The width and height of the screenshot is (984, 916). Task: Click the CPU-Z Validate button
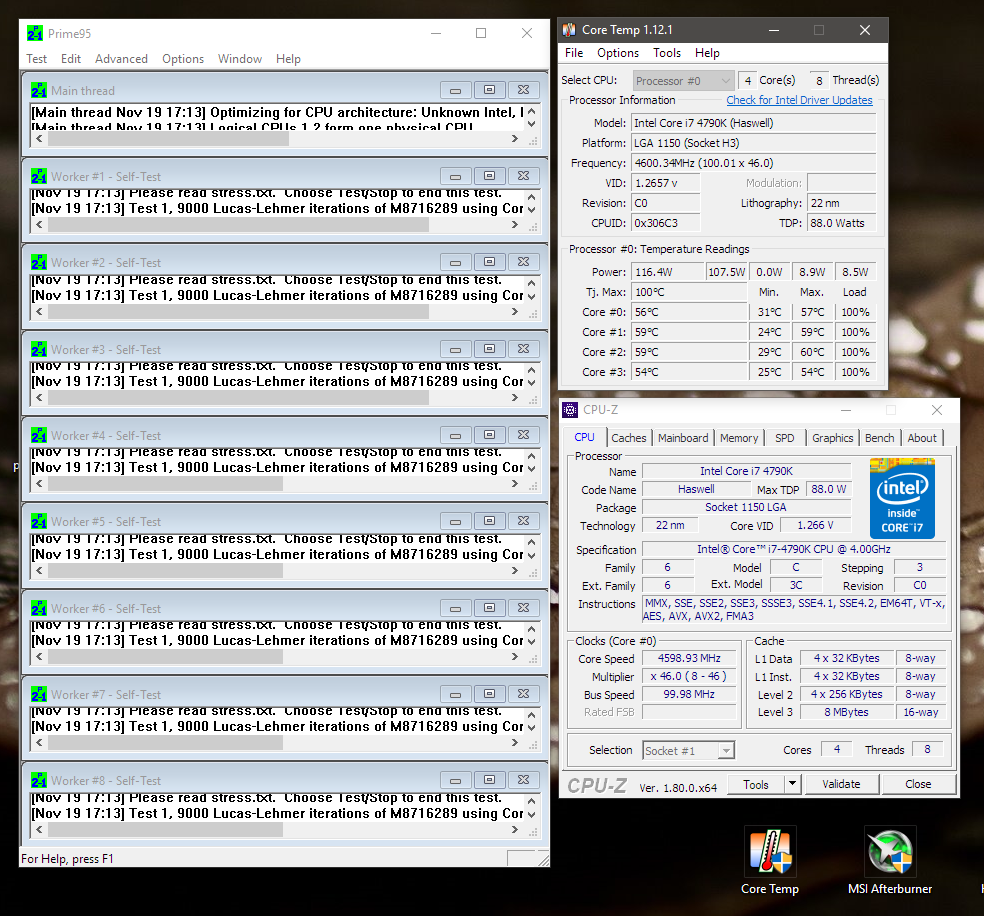click(841, 784)
